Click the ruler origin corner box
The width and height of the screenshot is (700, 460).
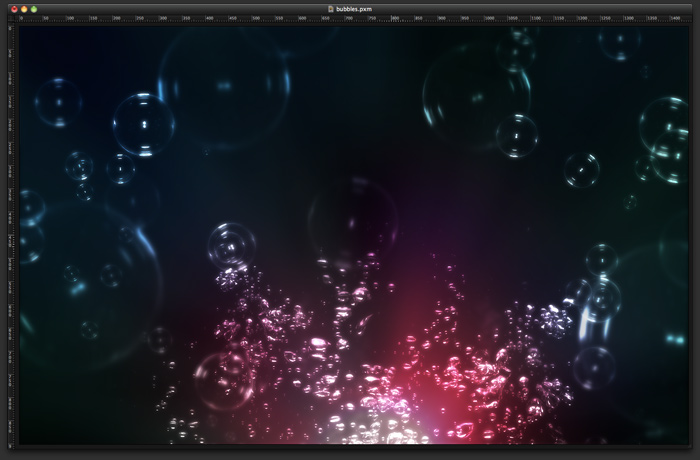pos(13,19)
